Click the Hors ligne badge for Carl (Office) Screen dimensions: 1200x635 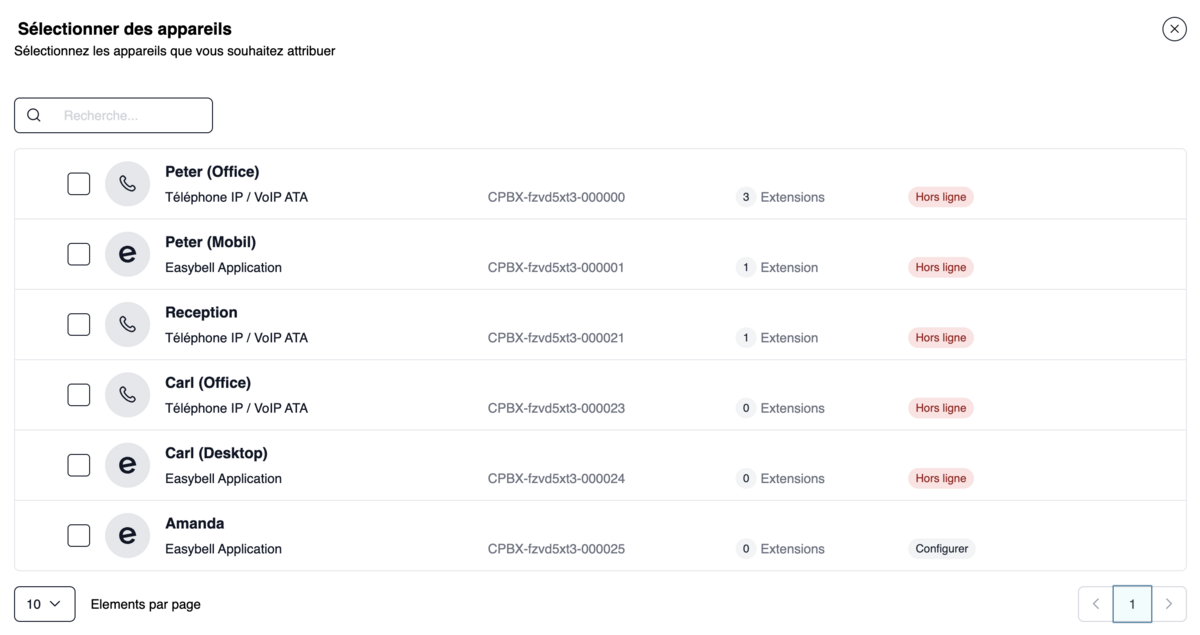coord(941,408)
